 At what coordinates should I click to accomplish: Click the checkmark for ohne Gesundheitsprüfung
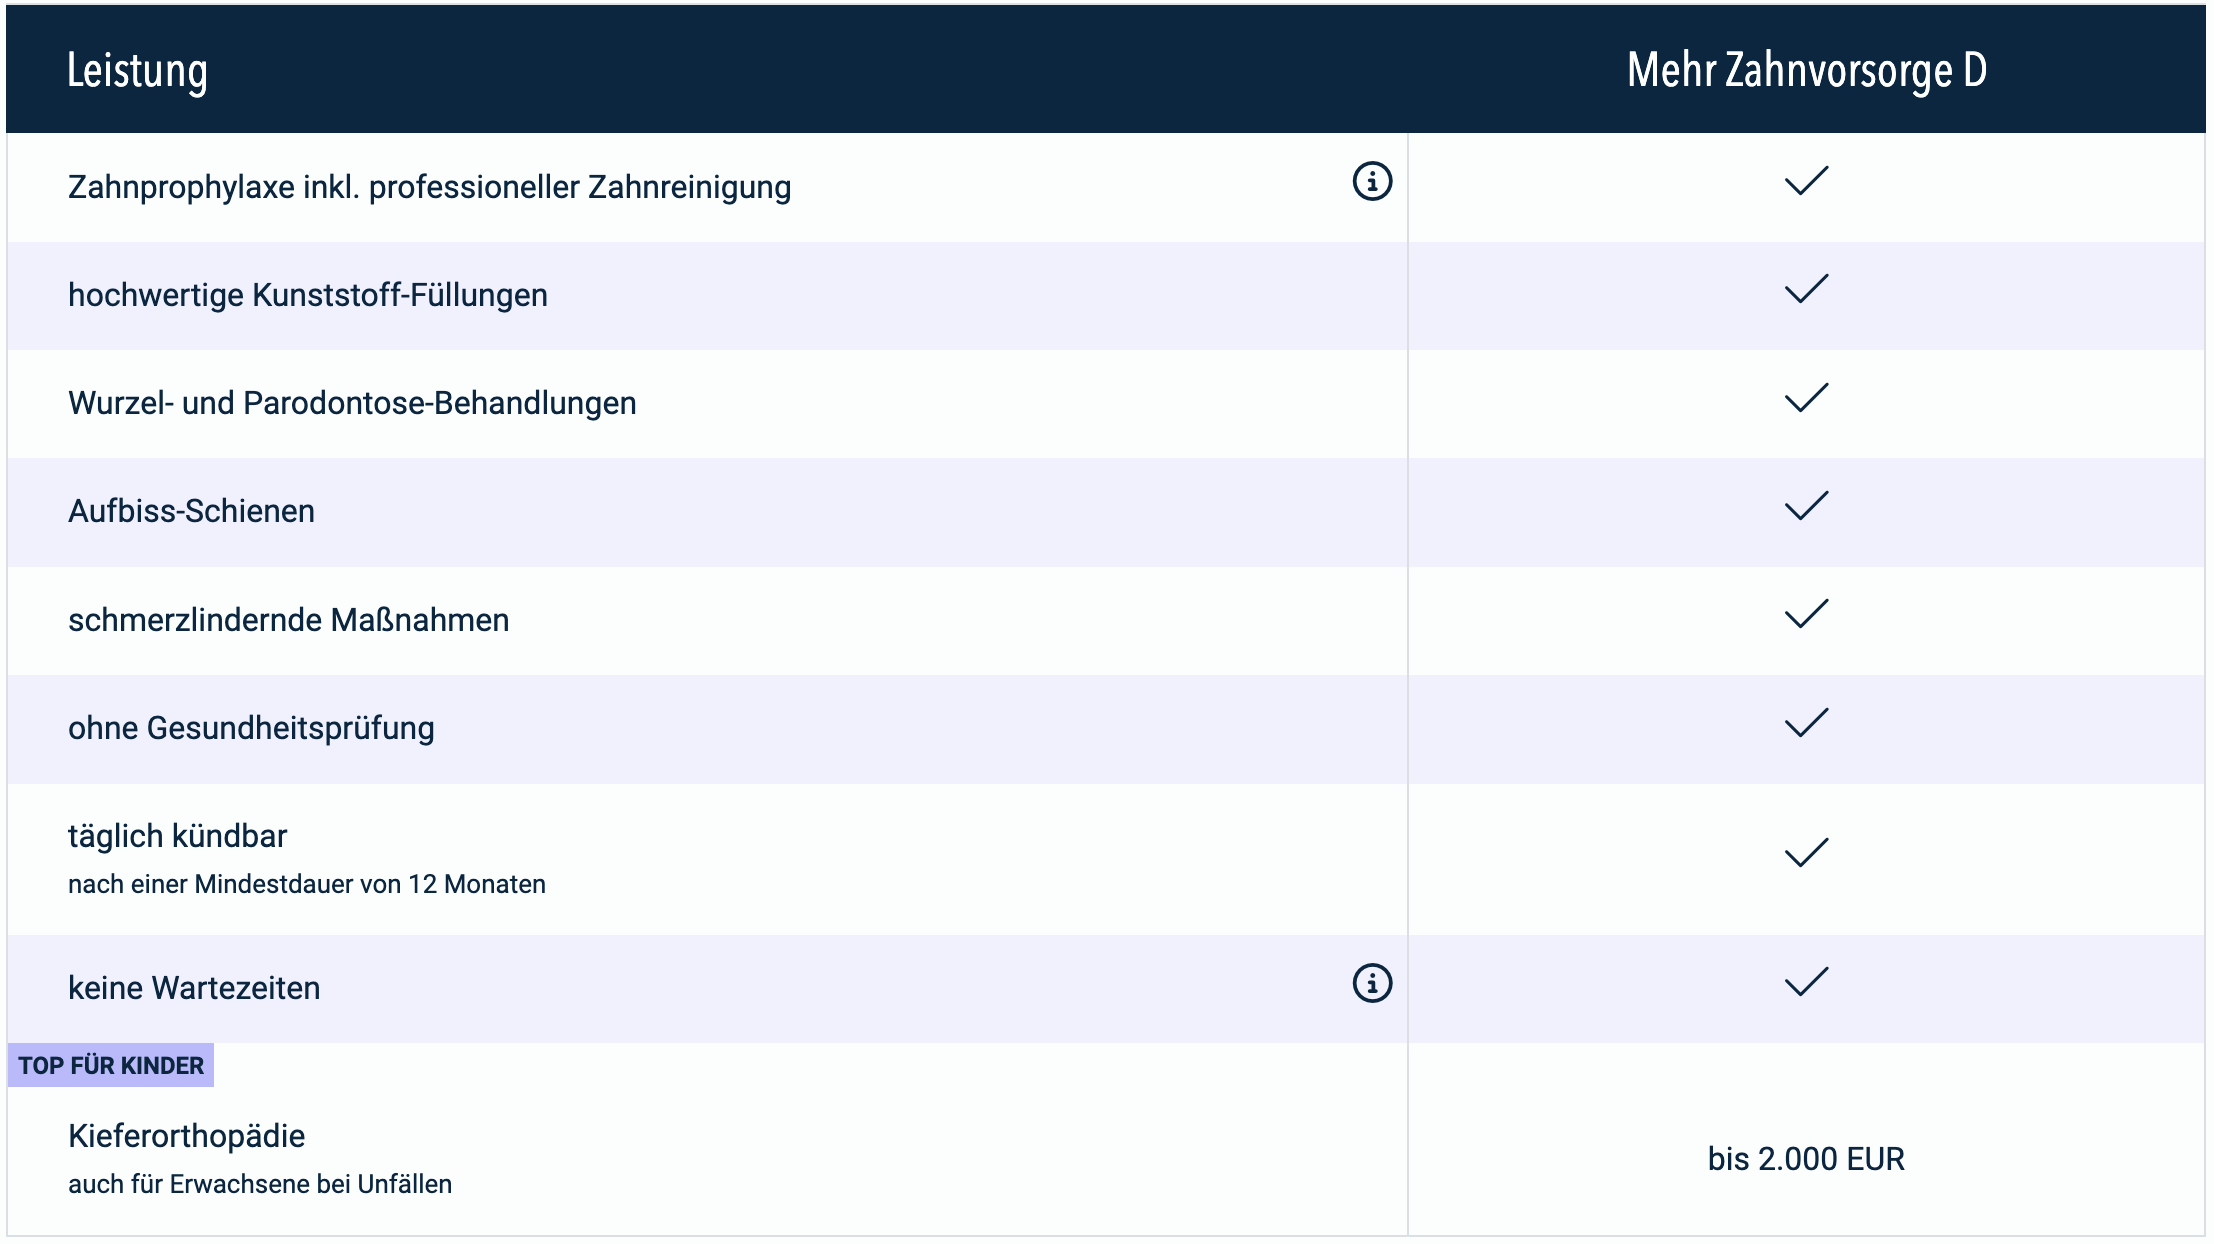pyautogui.click(x=1806, y=724)
